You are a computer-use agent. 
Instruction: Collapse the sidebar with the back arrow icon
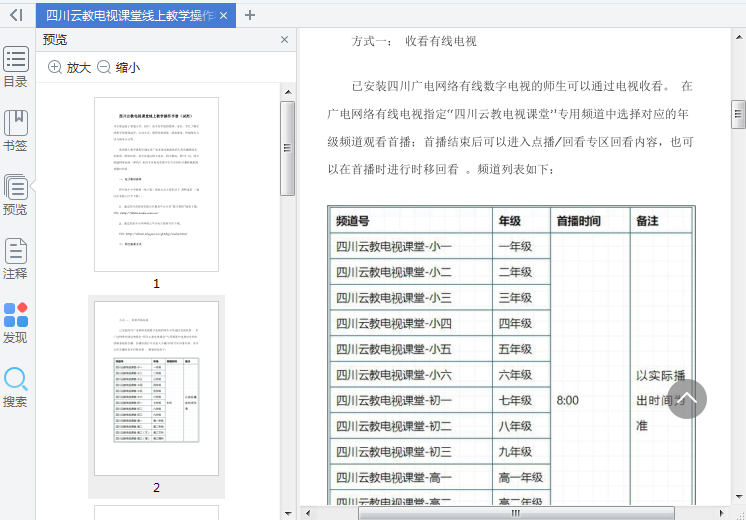click(x=16, y=15)
